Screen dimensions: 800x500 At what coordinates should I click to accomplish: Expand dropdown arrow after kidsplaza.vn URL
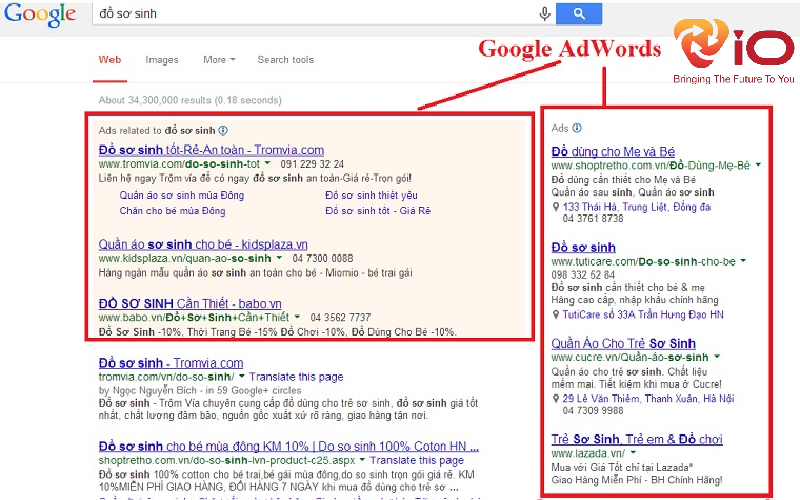(279, 258)
